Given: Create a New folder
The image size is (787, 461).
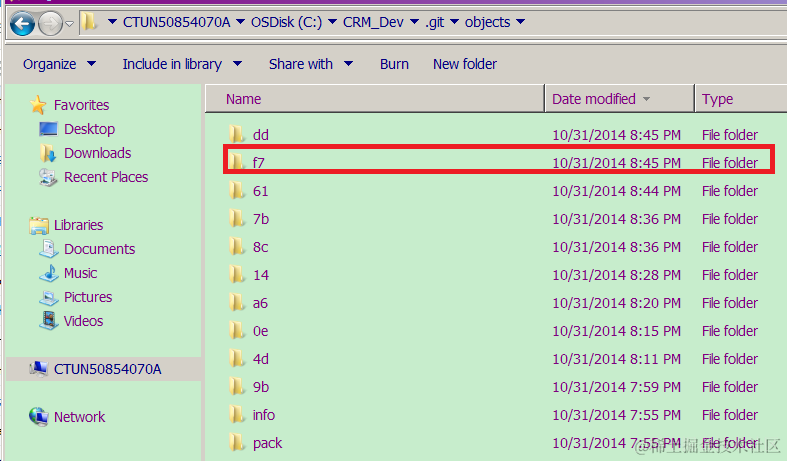Looking at the screenshot, I should click(x=465, y=64).
